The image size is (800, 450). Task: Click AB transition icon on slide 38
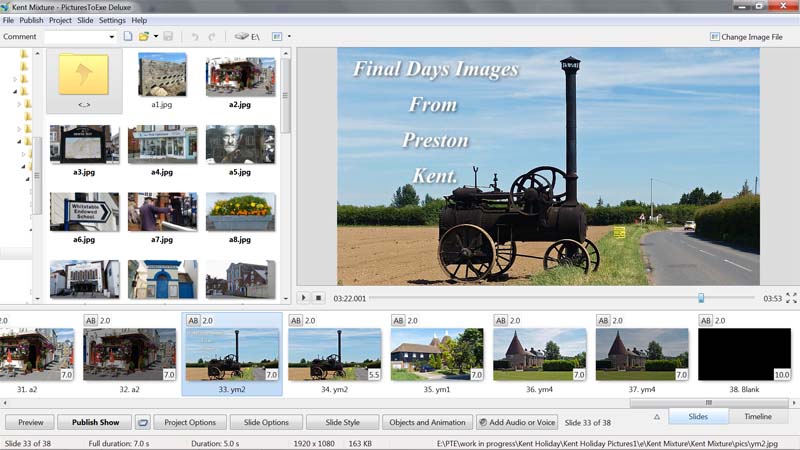(706, 320)
